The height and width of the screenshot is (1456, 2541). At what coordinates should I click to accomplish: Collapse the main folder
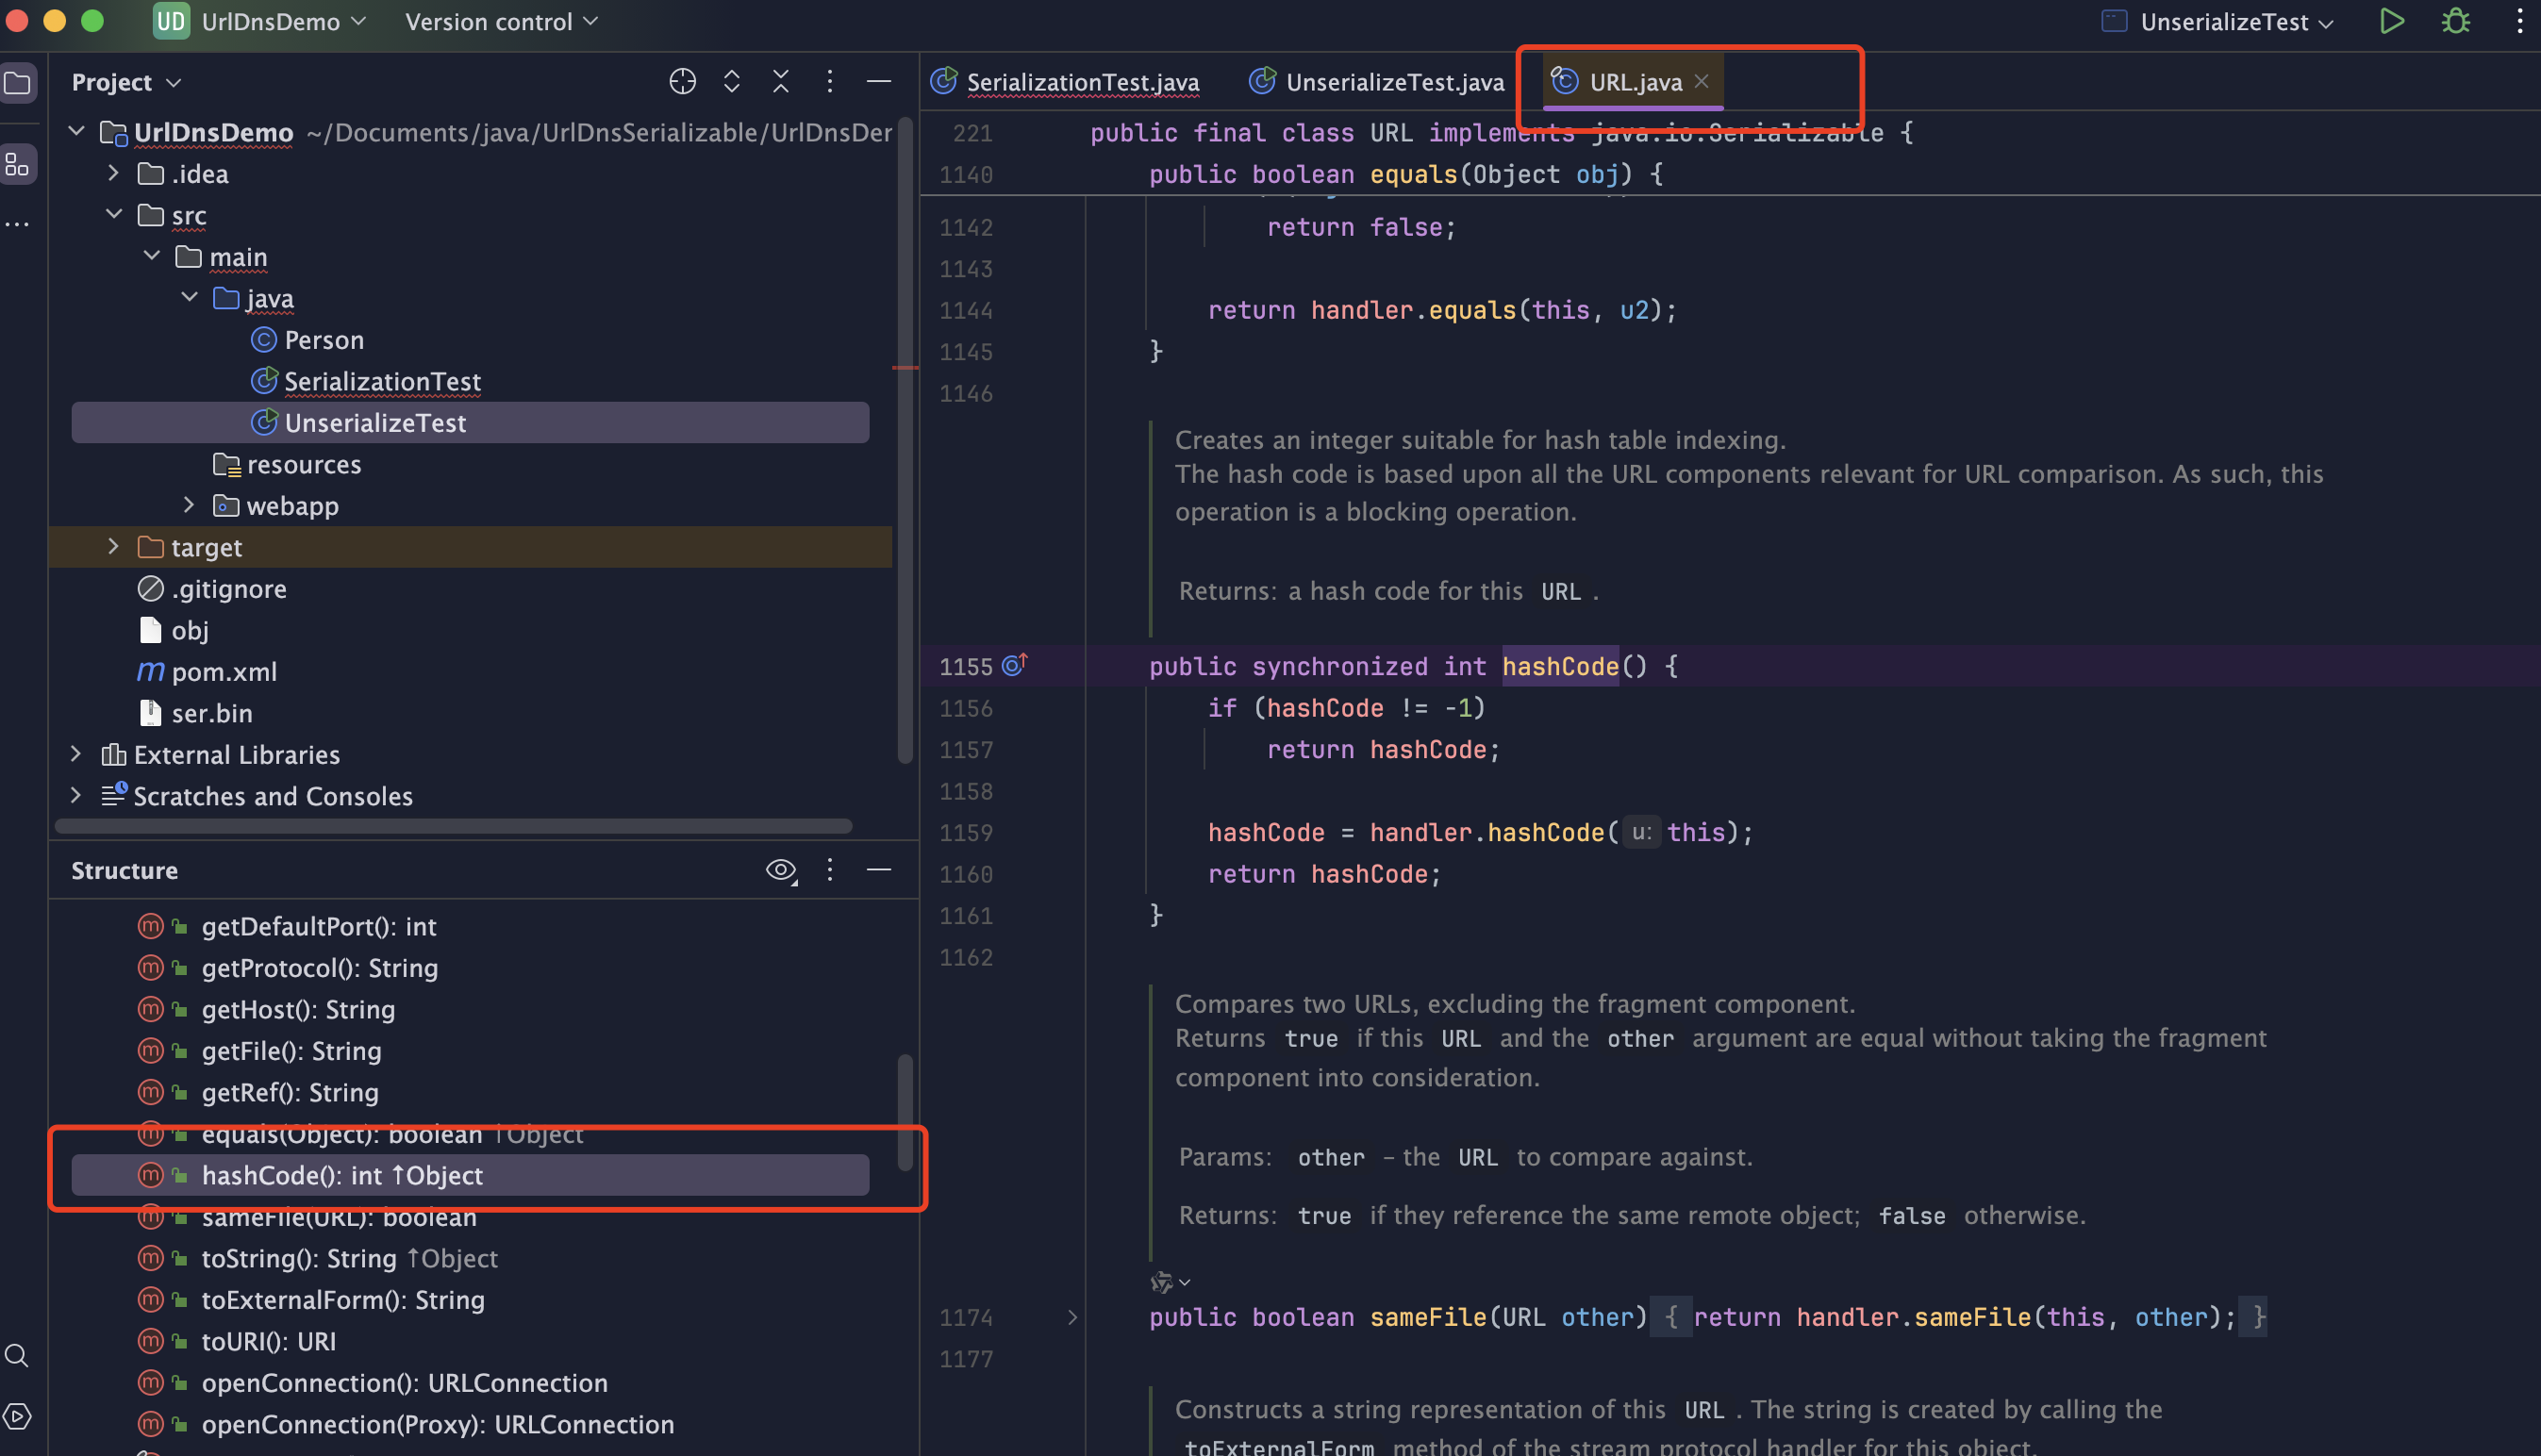point(152,256)
